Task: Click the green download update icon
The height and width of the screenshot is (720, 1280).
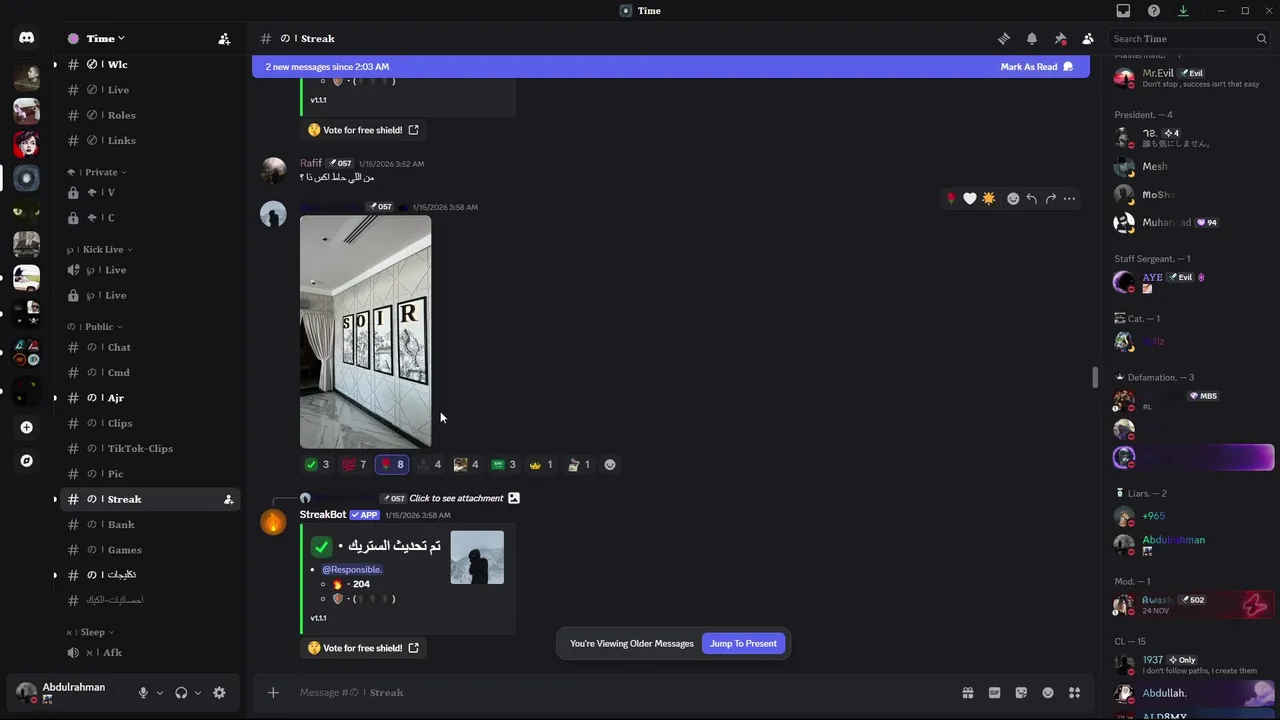Action: (x=1183, y=11)
